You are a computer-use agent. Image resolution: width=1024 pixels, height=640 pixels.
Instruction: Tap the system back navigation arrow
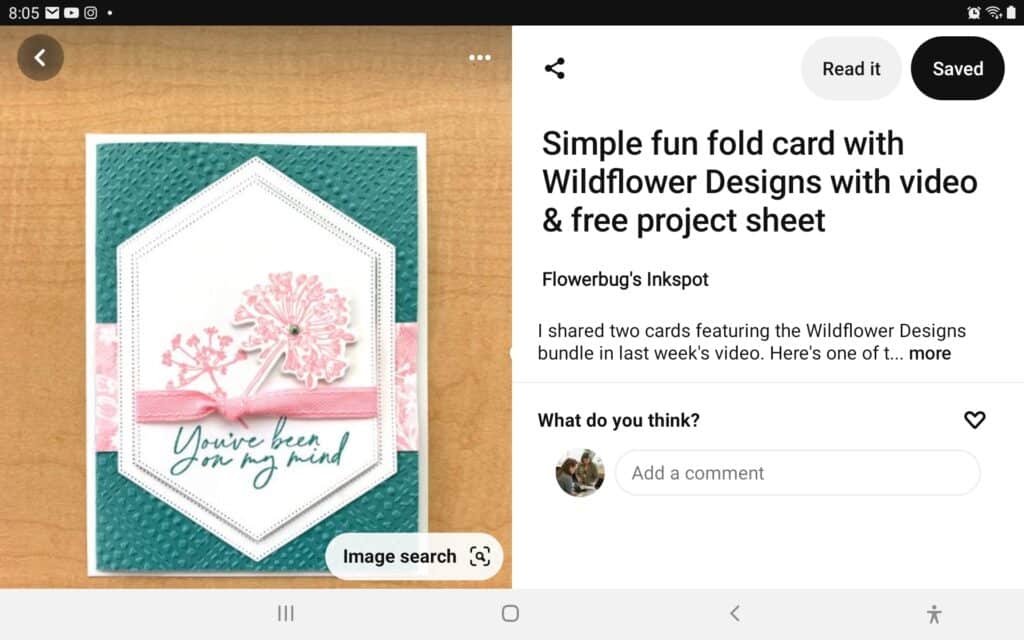point(735,613)
